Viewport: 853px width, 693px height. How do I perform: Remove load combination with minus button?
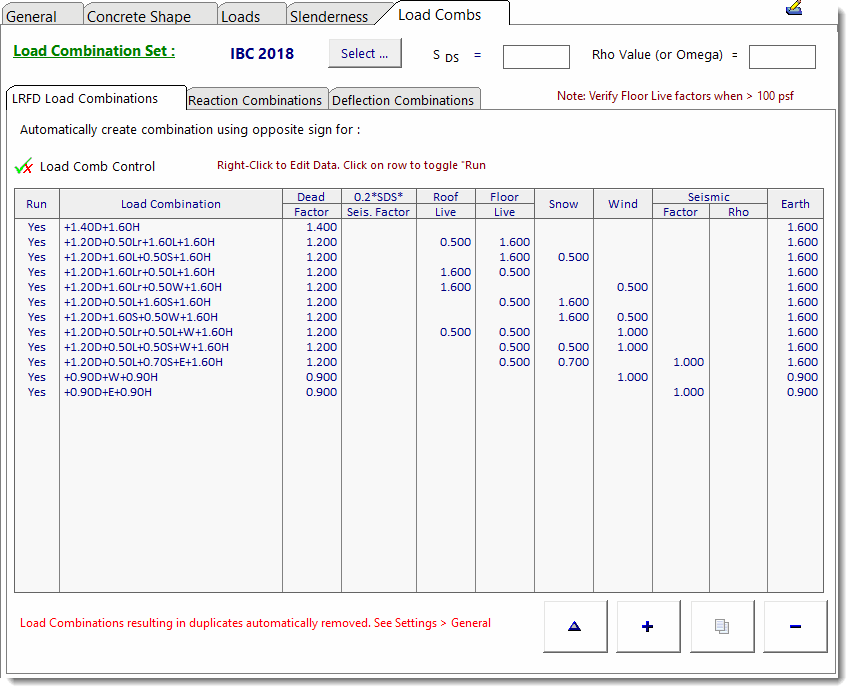pyautogui.click(x=795, y=626)
